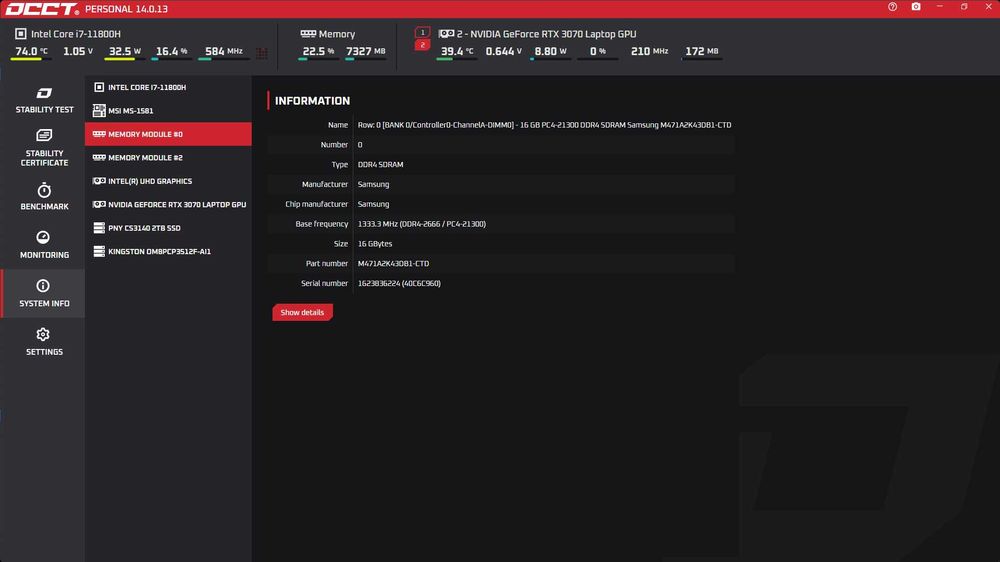Click the Size 16 GBytes value
This screenshot has height=562, width=1000.
(375, 244)
